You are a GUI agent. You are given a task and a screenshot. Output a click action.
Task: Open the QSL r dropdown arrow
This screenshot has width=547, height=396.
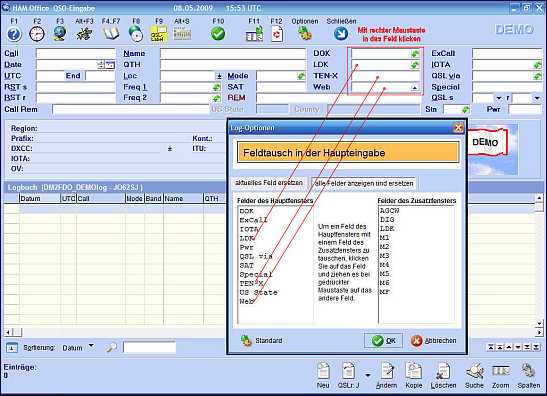[537, 98]
